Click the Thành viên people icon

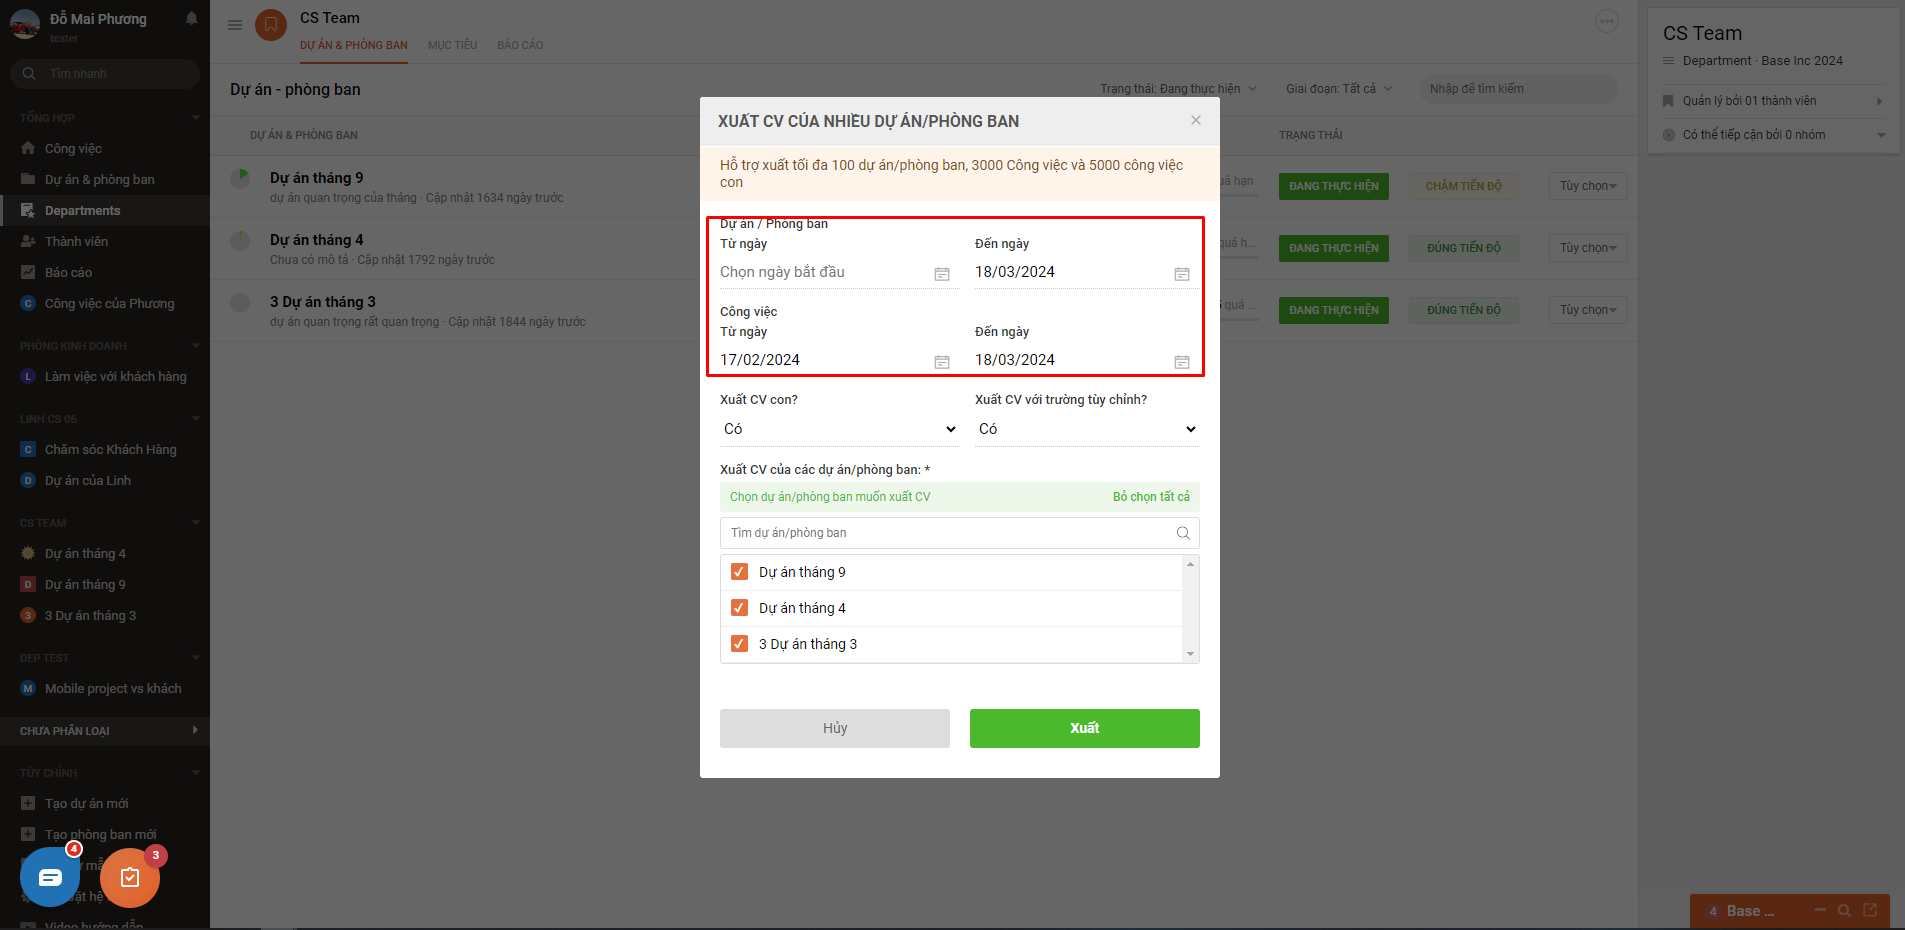click(x=28, y=241)
